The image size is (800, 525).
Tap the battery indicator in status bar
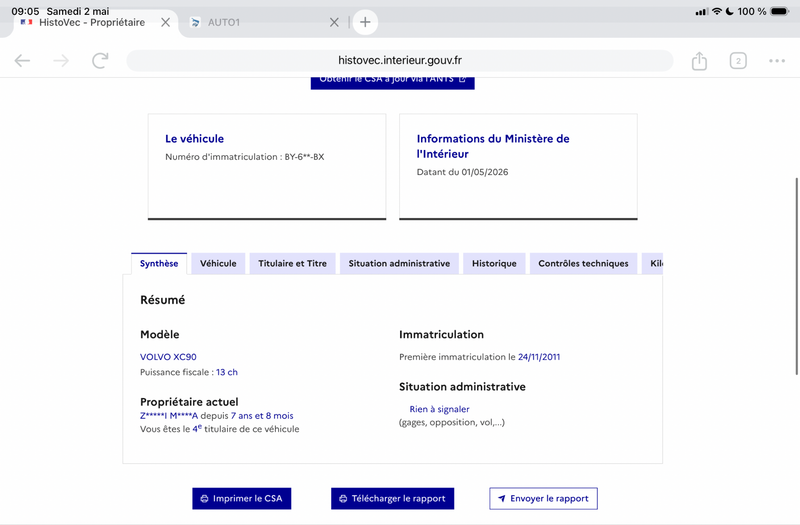[x=780, y=11]
